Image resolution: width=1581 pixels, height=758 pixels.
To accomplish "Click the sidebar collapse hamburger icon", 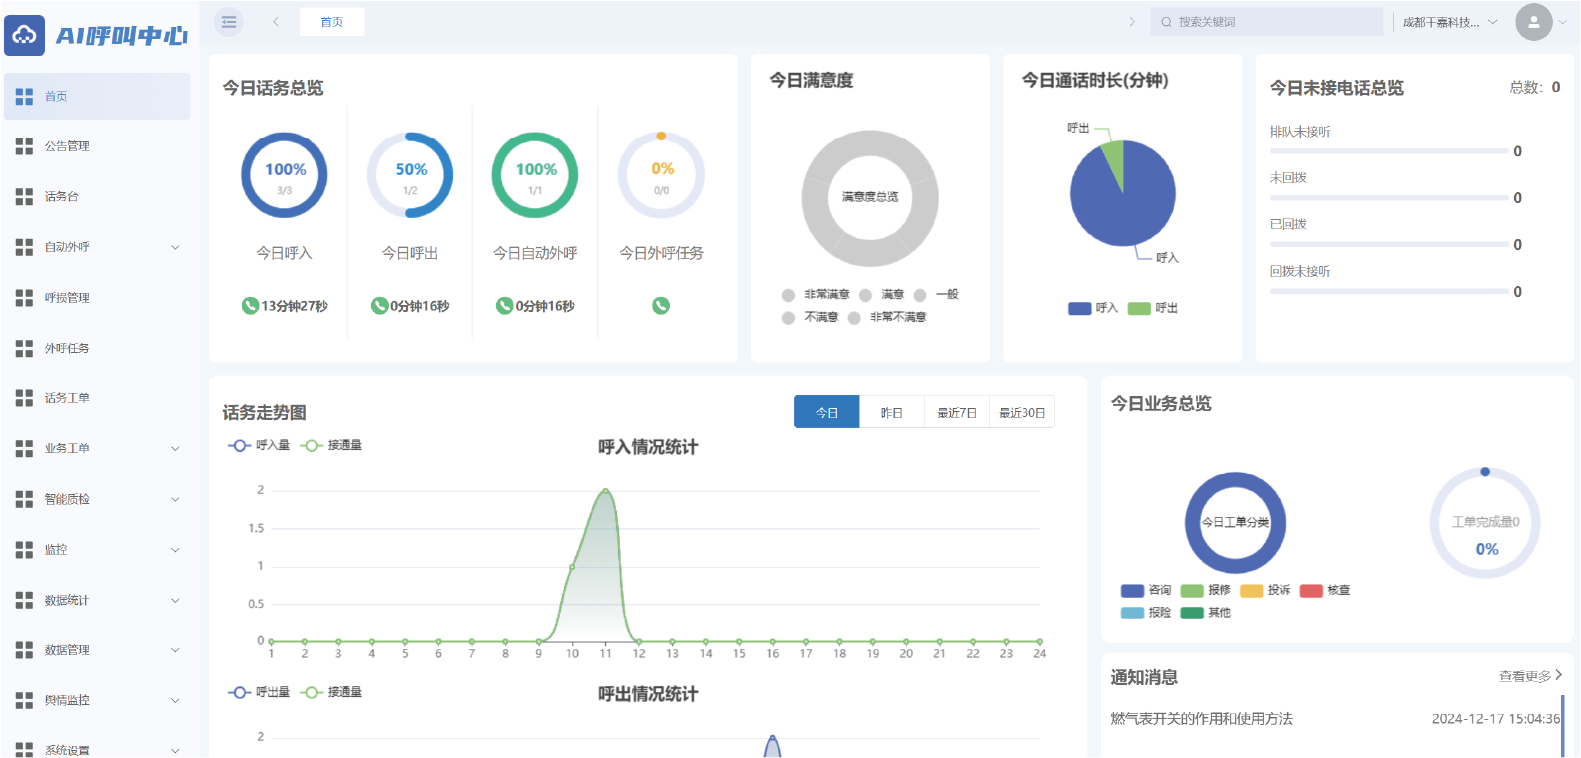I will (229, 22).
